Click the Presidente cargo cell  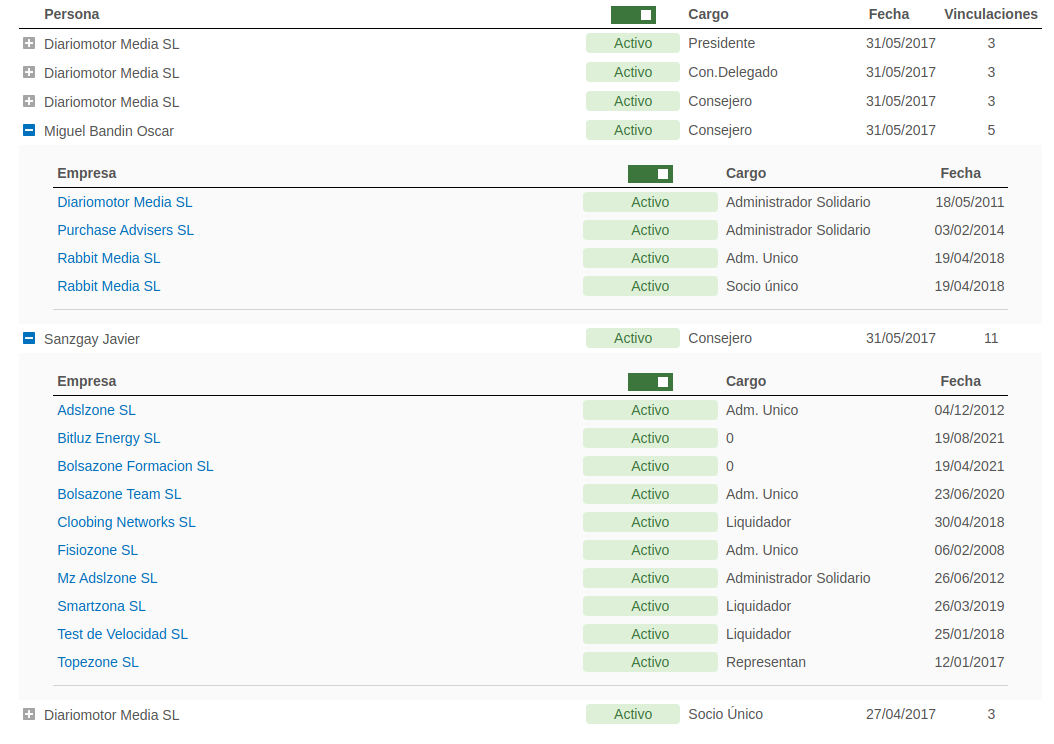[x=721, y=43]
